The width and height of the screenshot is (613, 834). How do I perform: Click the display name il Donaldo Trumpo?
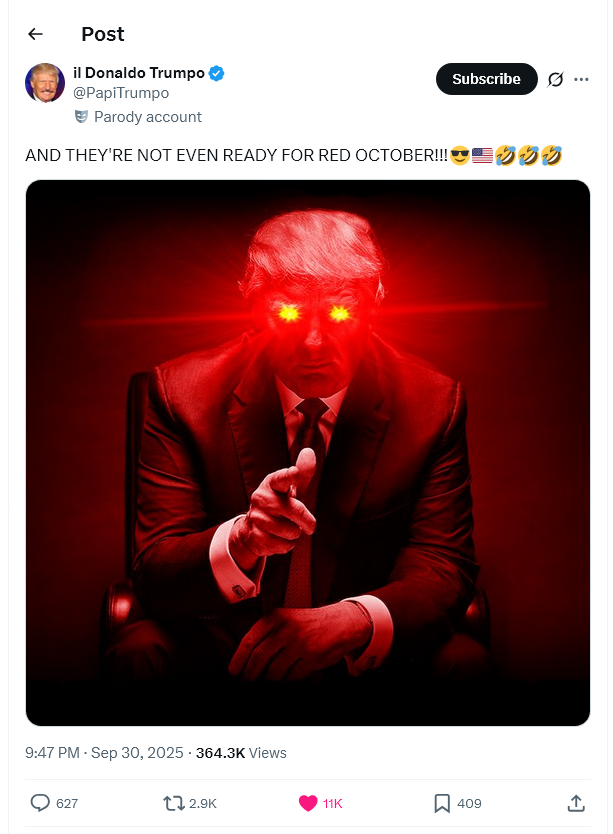point(139,73)
